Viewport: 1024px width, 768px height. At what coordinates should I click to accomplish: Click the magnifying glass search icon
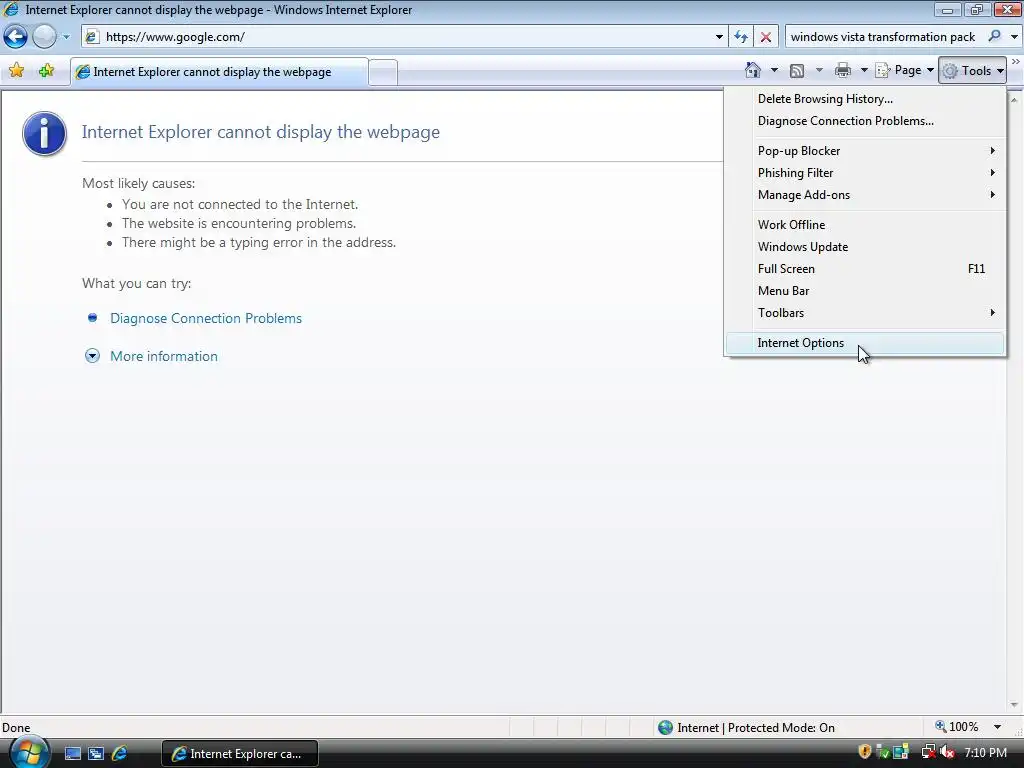pyautogui.click(x=994, y=36)
